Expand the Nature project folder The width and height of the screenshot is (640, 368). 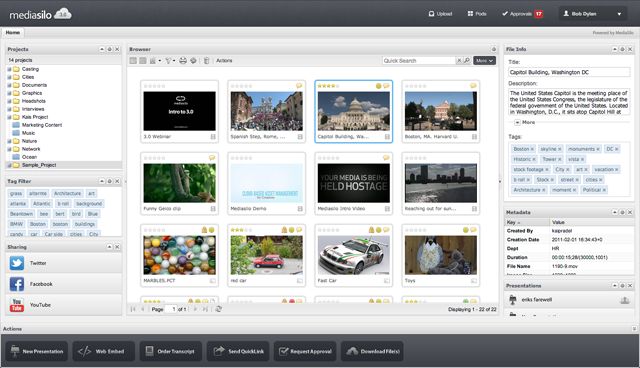(x=9, y=141)
